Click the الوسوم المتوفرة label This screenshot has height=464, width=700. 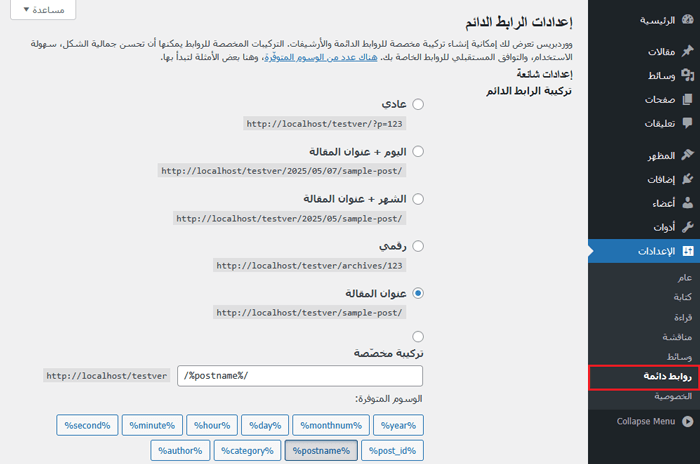pyautogui.click(x=388, y=398)
